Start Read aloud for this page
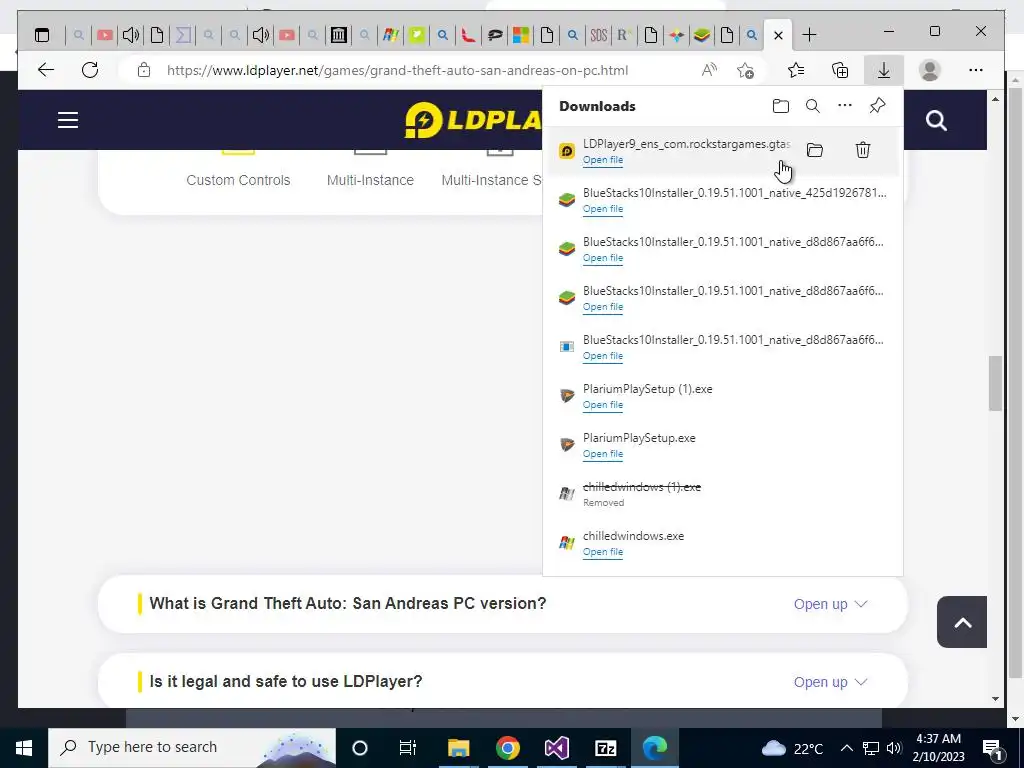Viewport: 1024px width, 768px height. (709, 70)
